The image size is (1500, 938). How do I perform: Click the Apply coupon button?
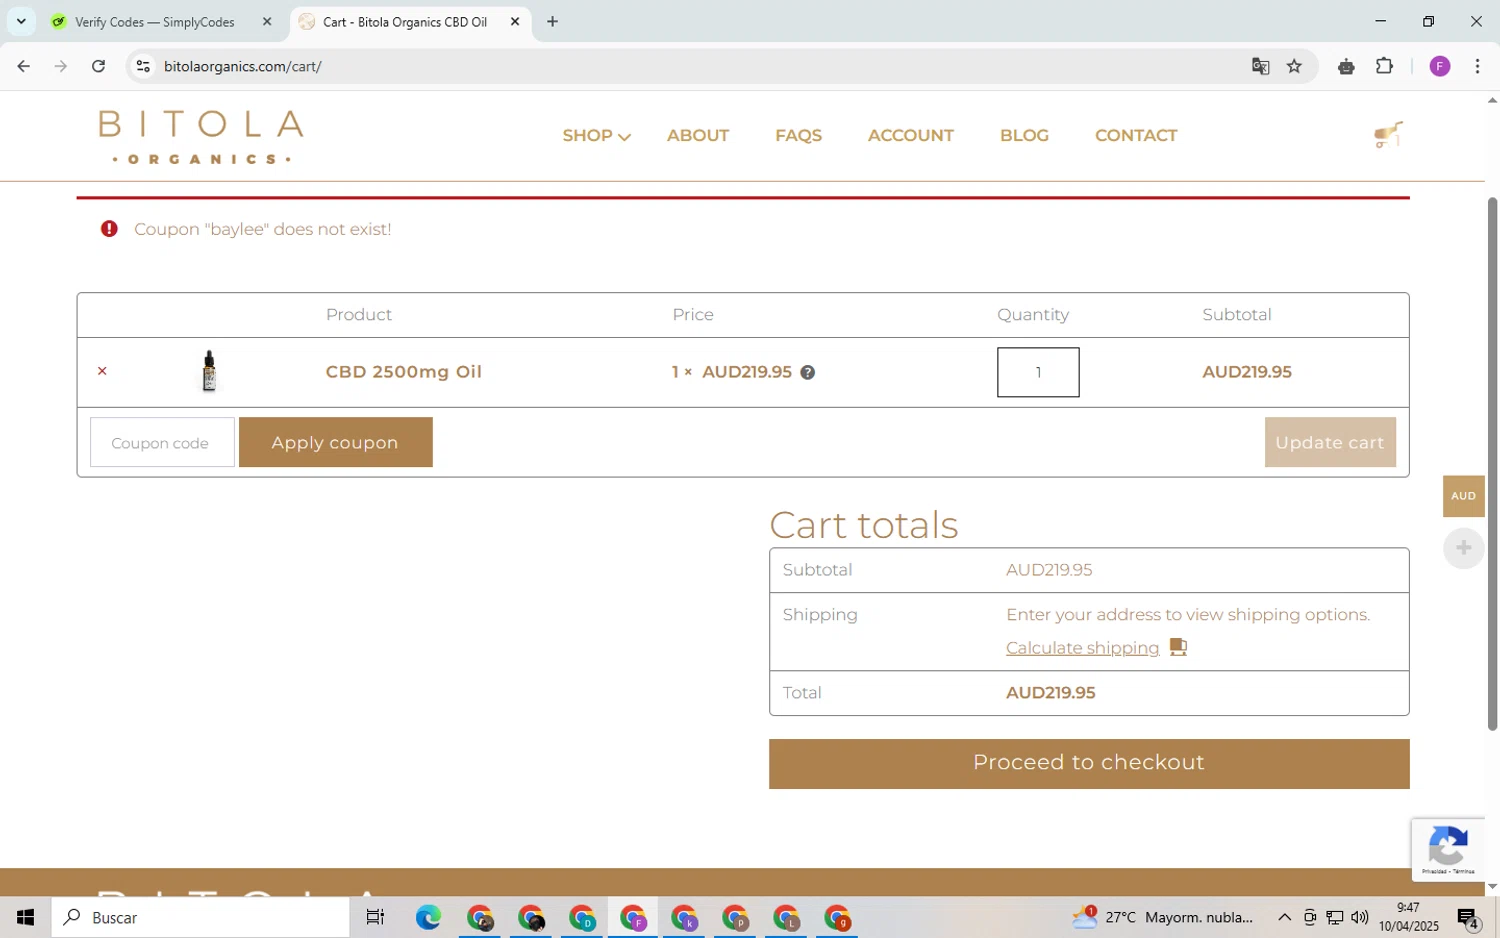tap(335, 442)
